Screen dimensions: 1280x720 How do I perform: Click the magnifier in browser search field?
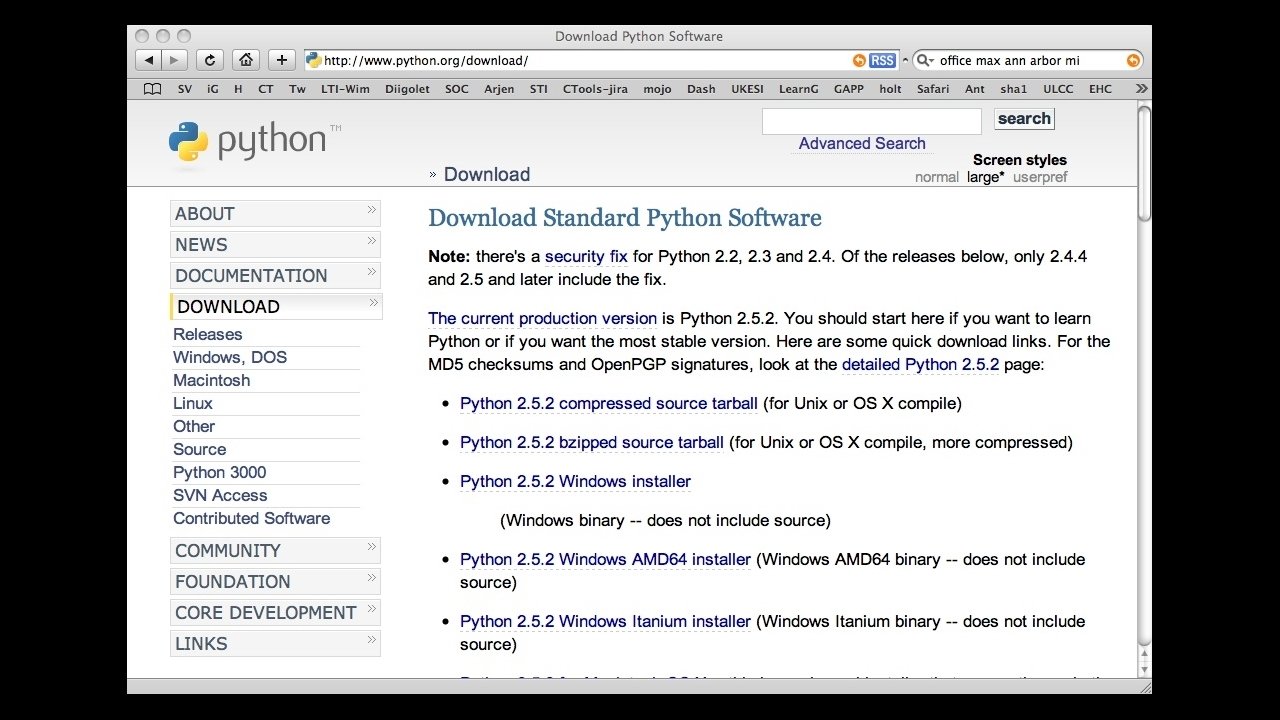click(x=925, y=60)
